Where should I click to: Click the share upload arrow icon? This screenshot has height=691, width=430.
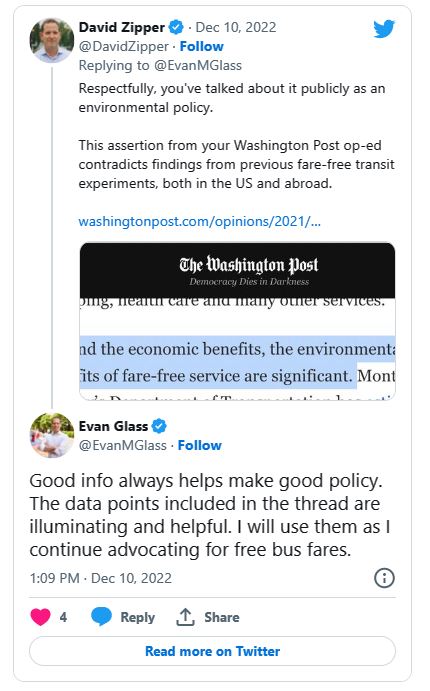185,617
